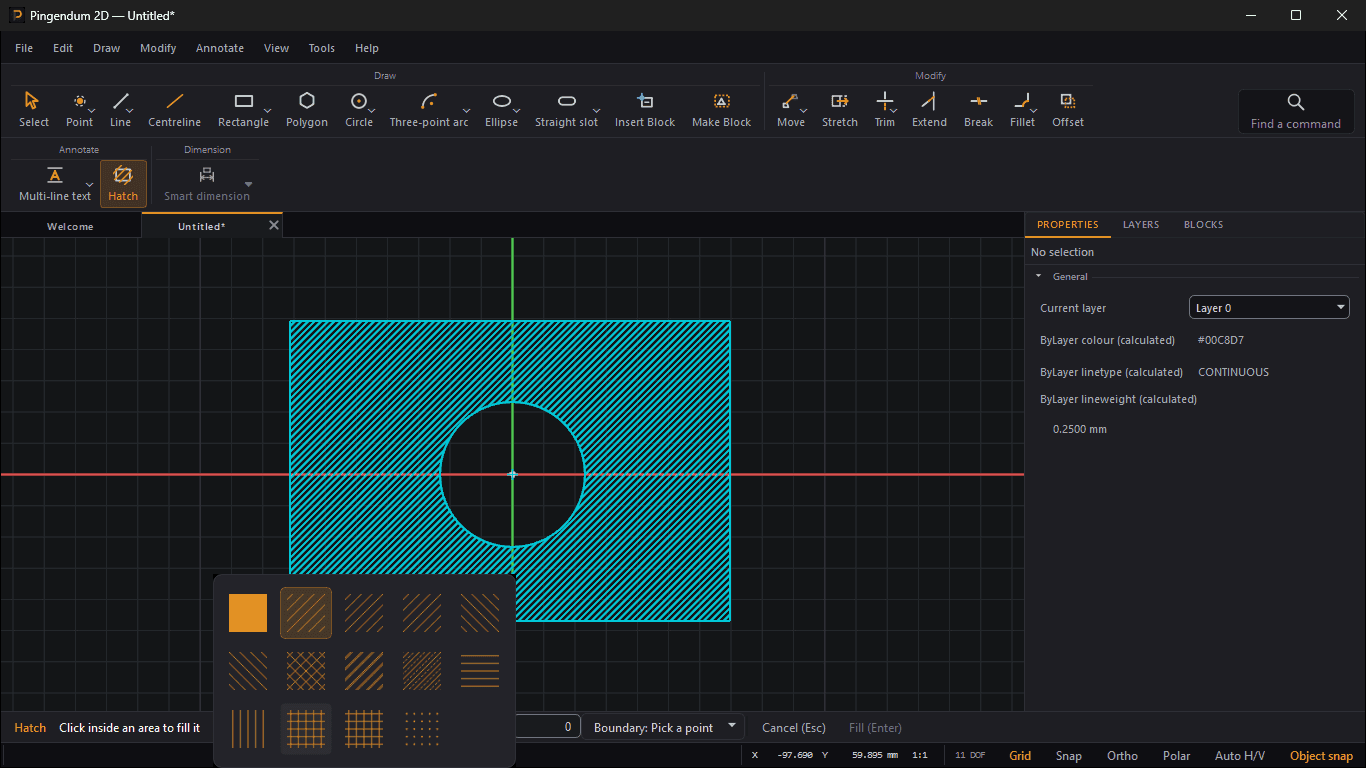Pick the Line tool
Image resolution: width=1366 pixels, height=768 pixels.
[120, 109]
